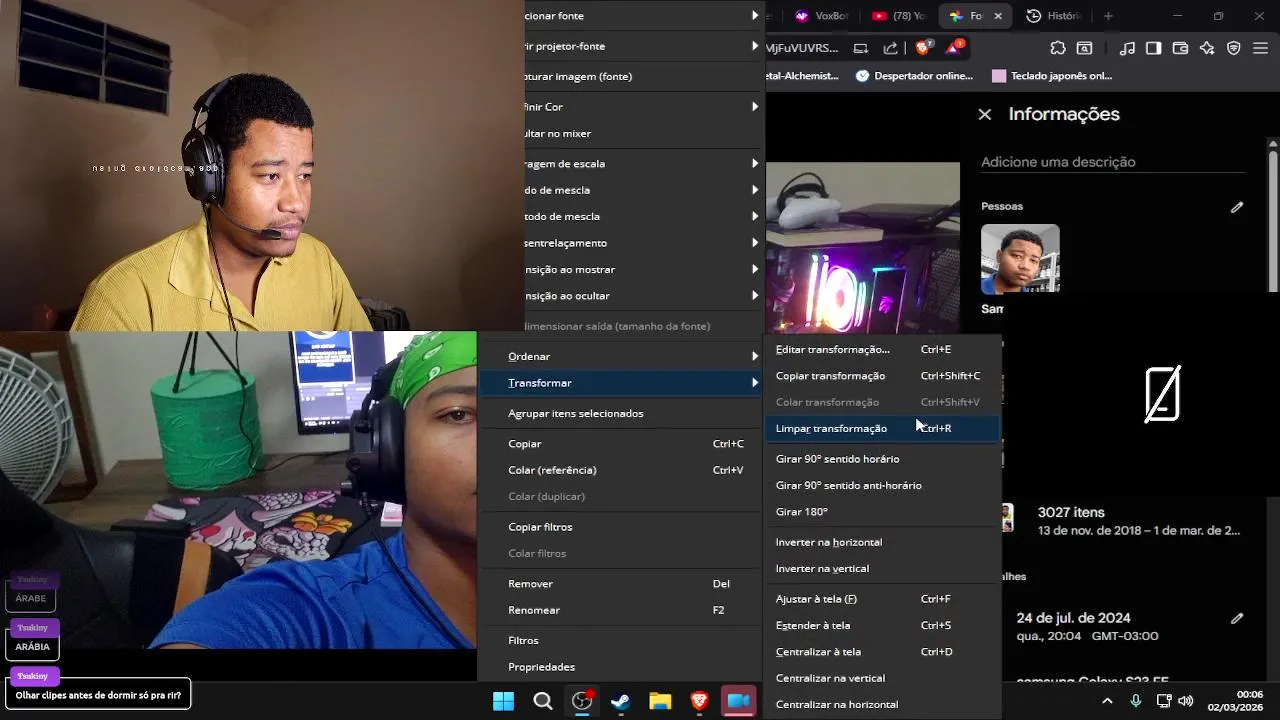The image size is (1280, 720).
Task: Expand the Transformar submenu
Action: (x=619, y=383)
